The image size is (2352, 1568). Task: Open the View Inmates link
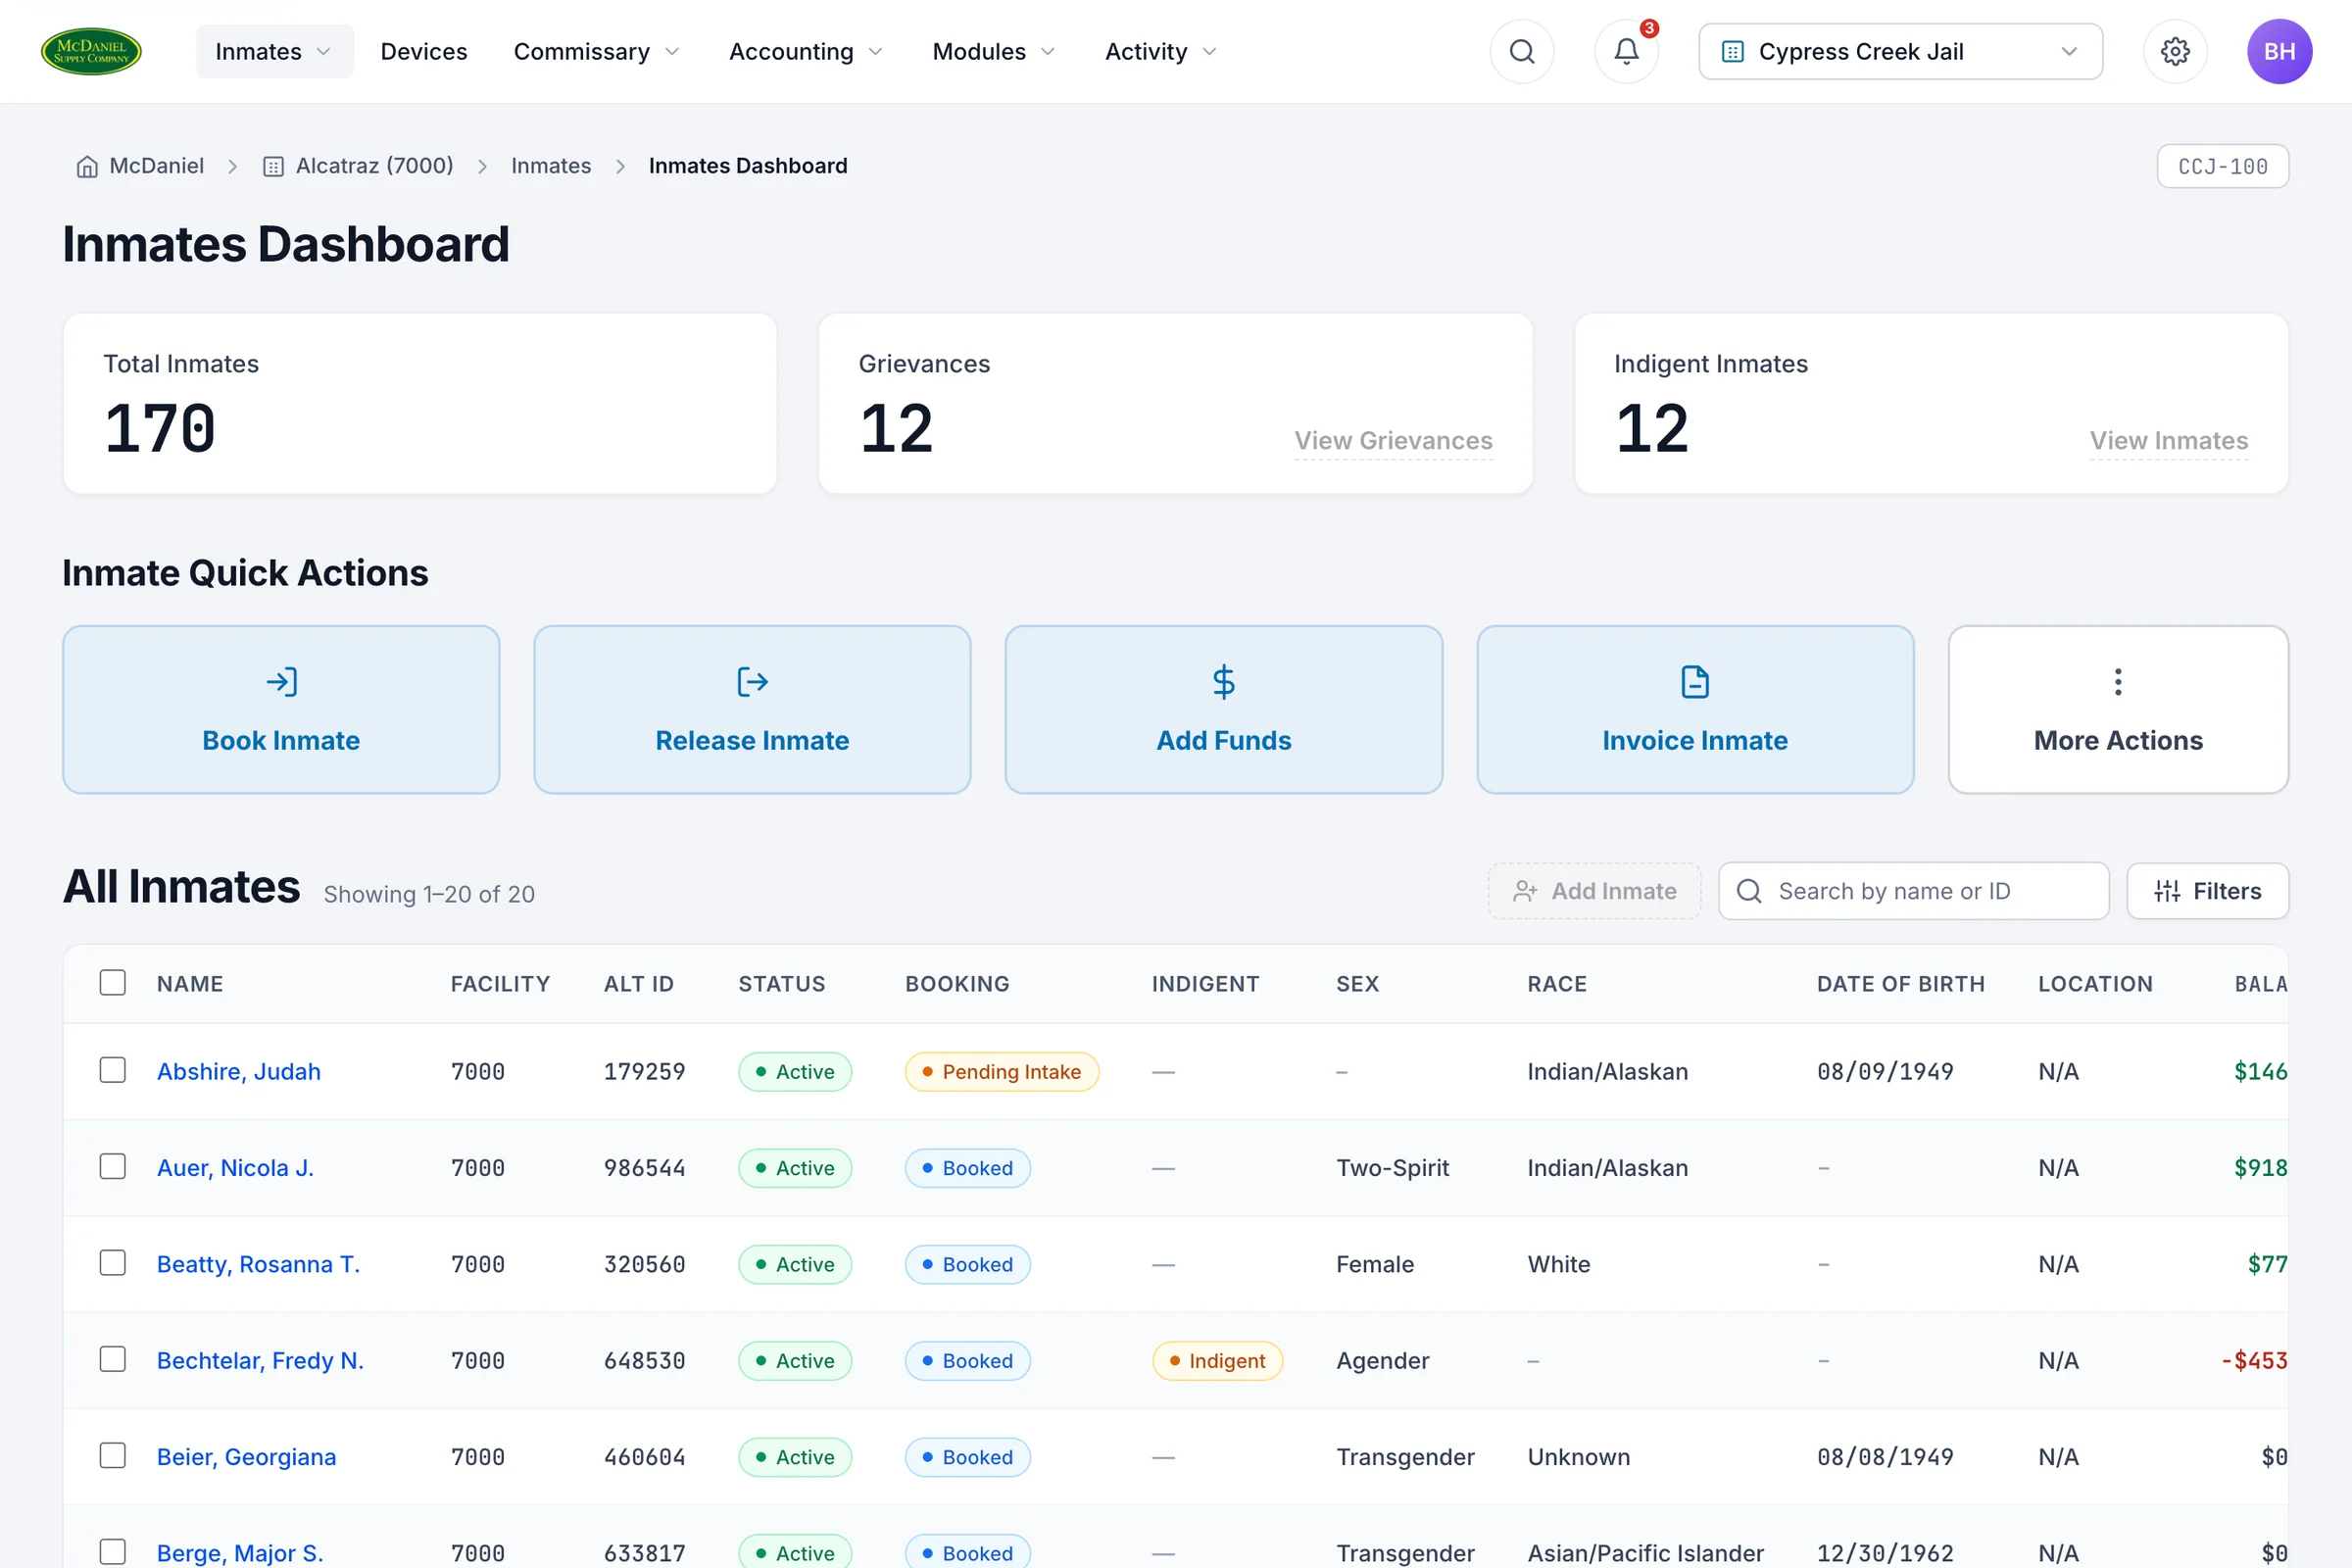coord(2168,441)
